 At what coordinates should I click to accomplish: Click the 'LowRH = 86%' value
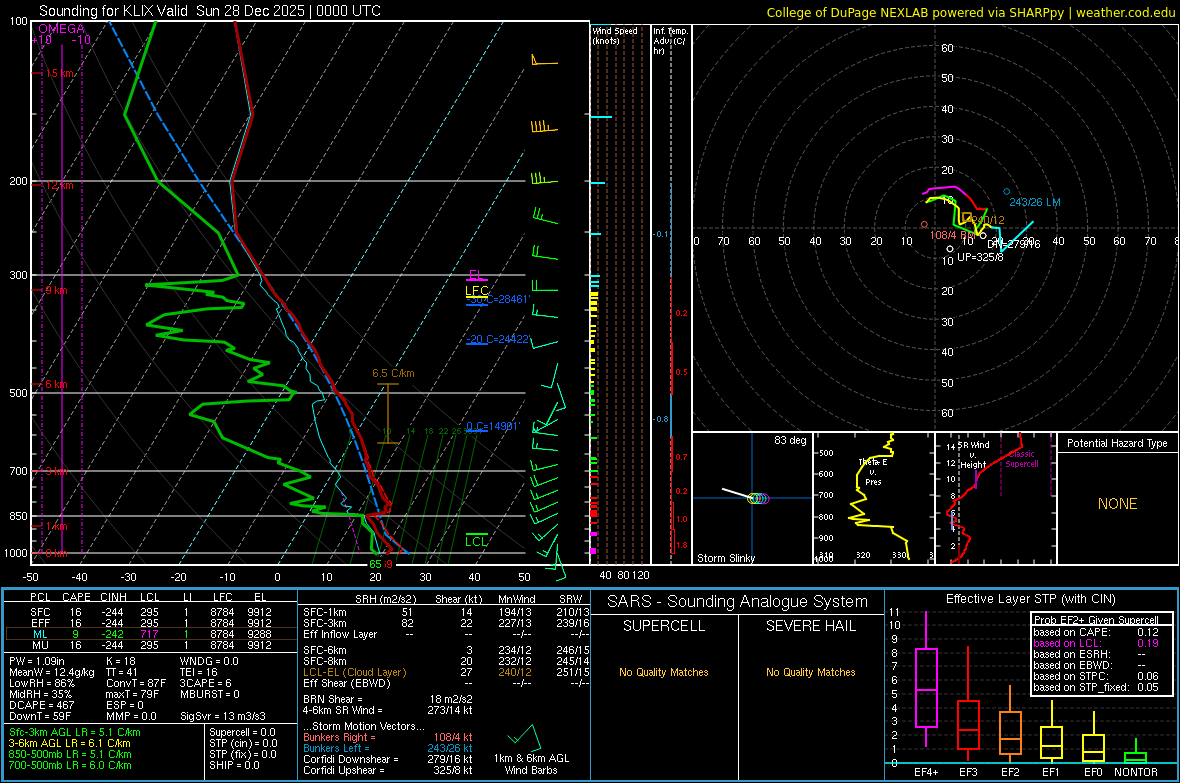pyautogui.click(x=41, y=684)
